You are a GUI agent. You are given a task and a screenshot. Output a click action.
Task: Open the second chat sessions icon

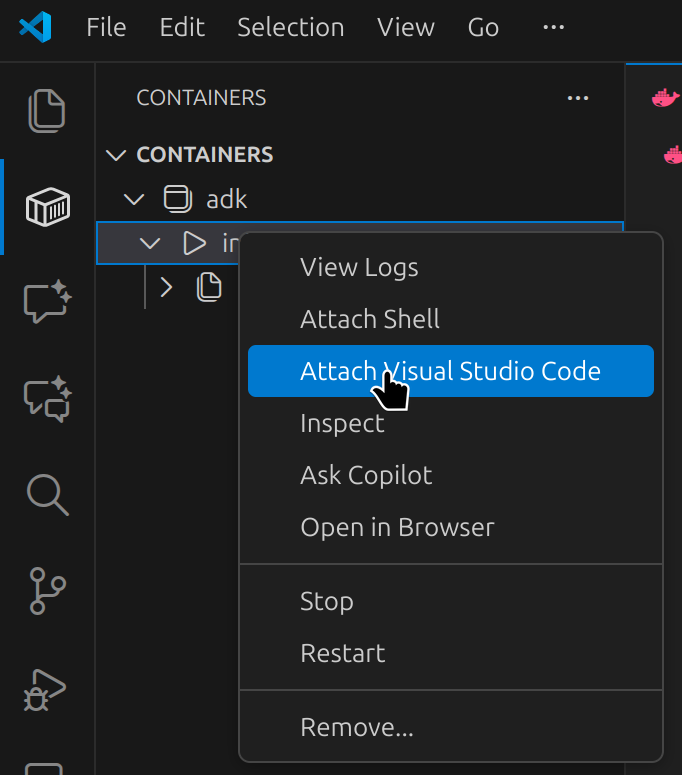47,398
